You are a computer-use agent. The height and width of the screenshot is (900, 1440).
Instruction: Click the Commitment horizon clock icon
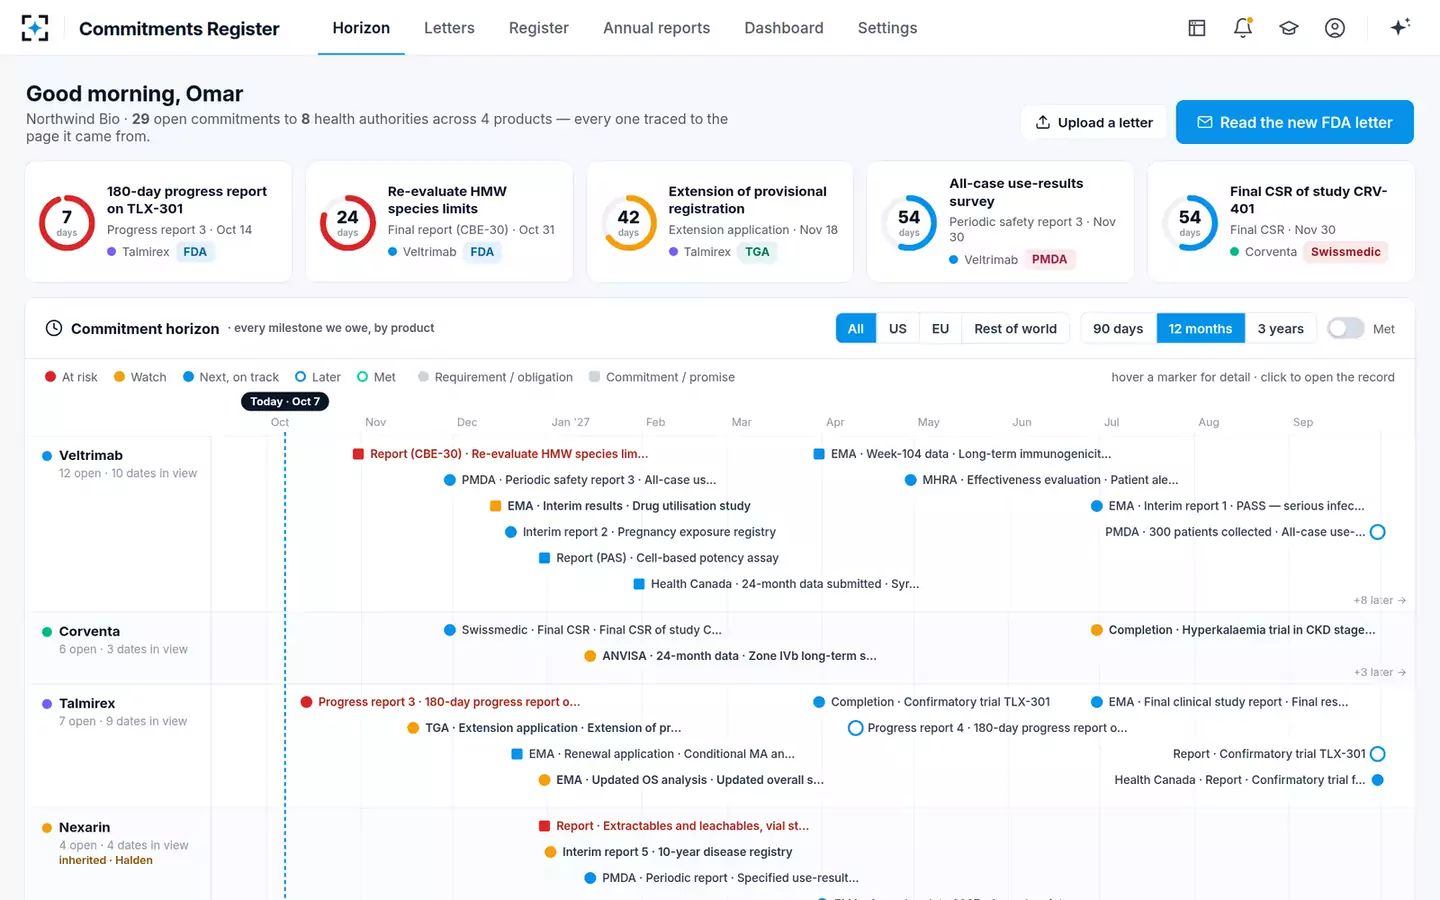(54, 328)
